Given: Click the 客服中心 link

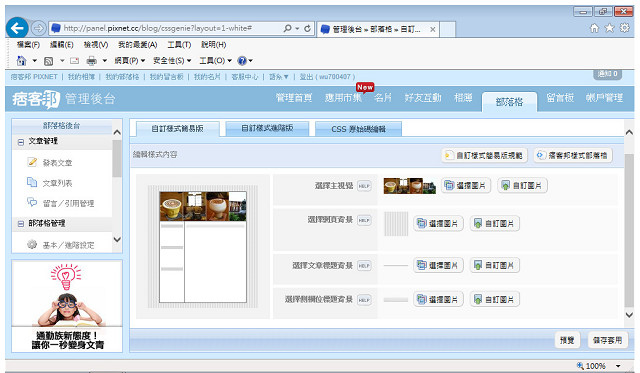Looking at the screenshot, I should [244, 77].
